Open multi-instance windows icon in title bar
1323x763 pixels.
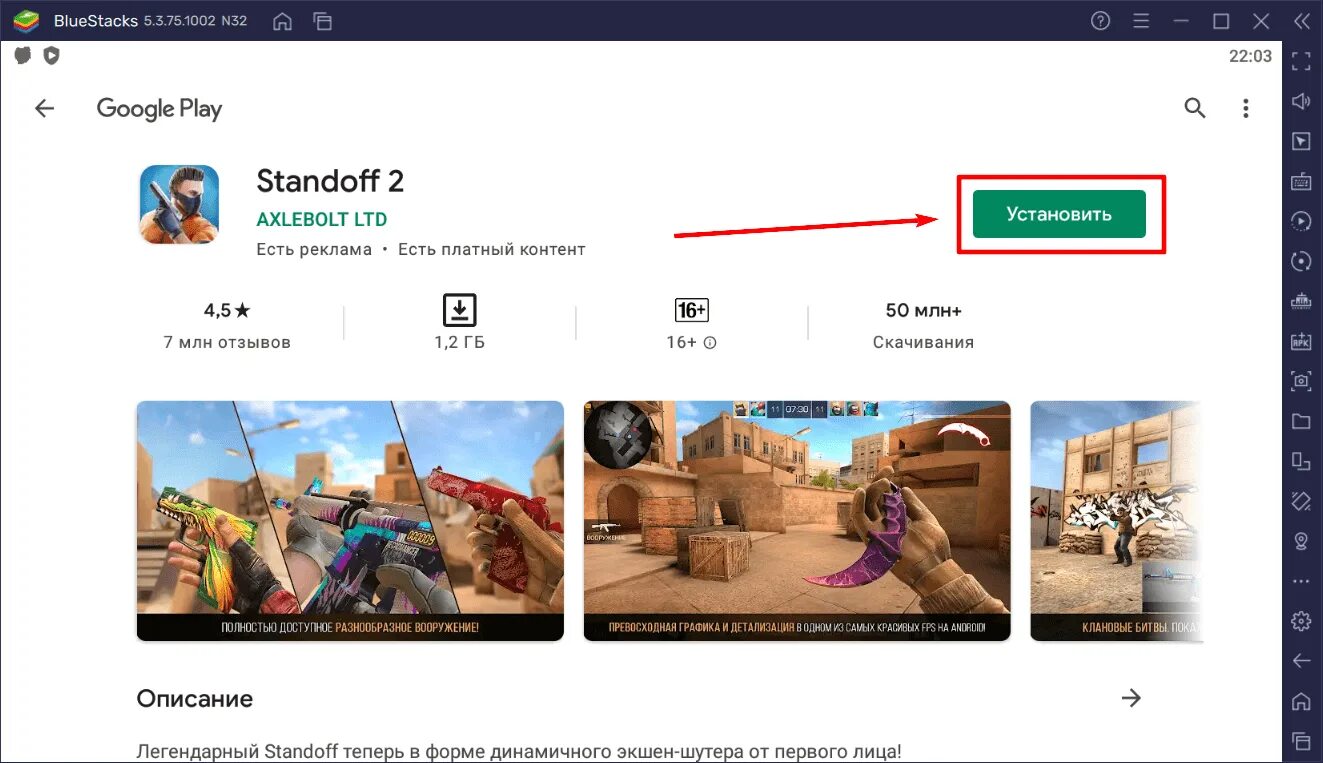322,21
